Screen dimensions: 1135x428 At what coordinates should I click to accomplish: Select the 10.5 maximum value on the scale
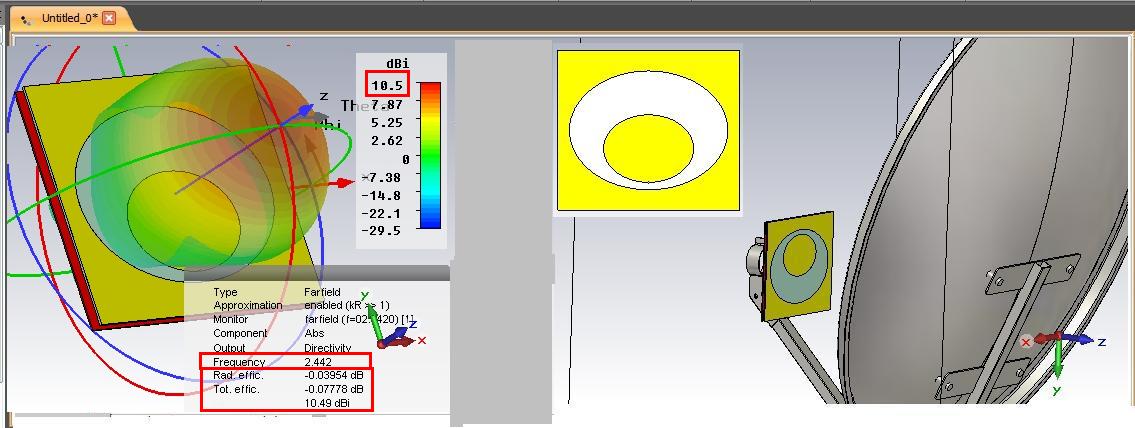pos(387,85)
